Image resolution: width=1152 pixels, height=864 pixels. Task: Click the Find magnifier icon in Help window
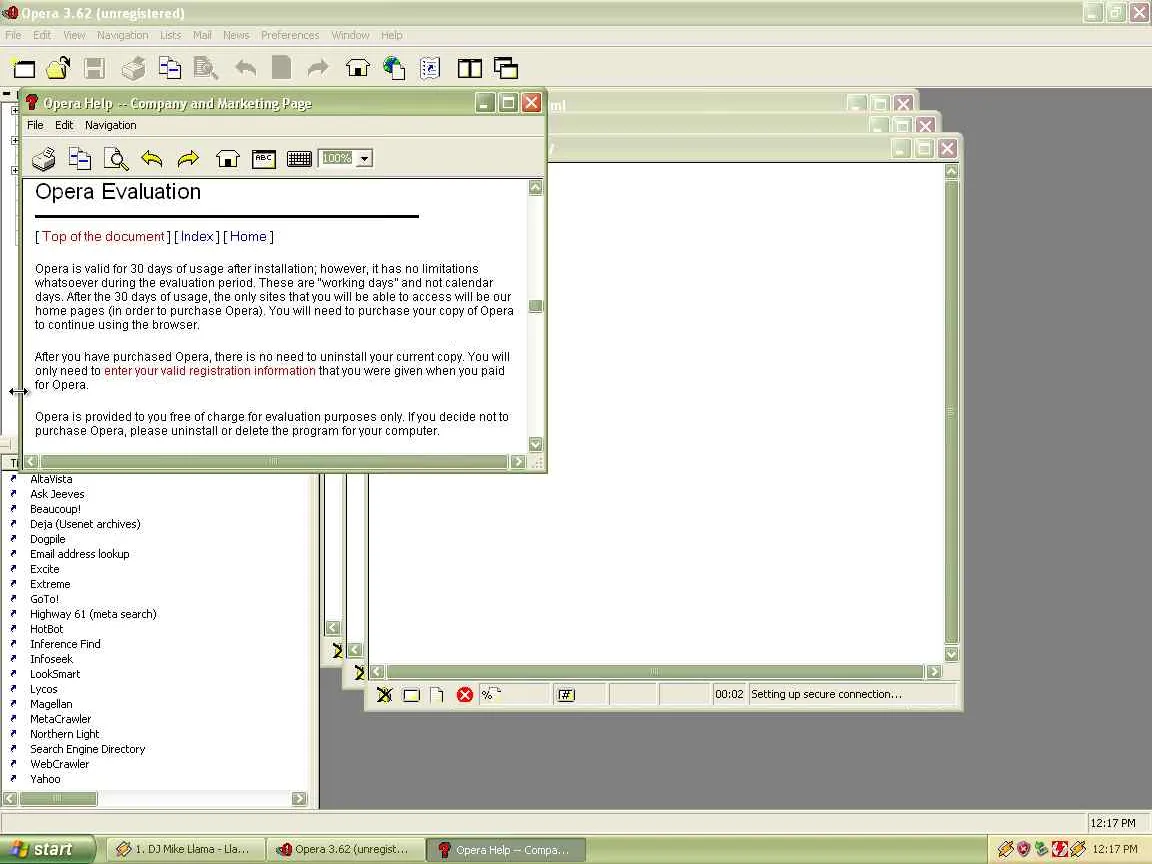(x=116, y=159)
